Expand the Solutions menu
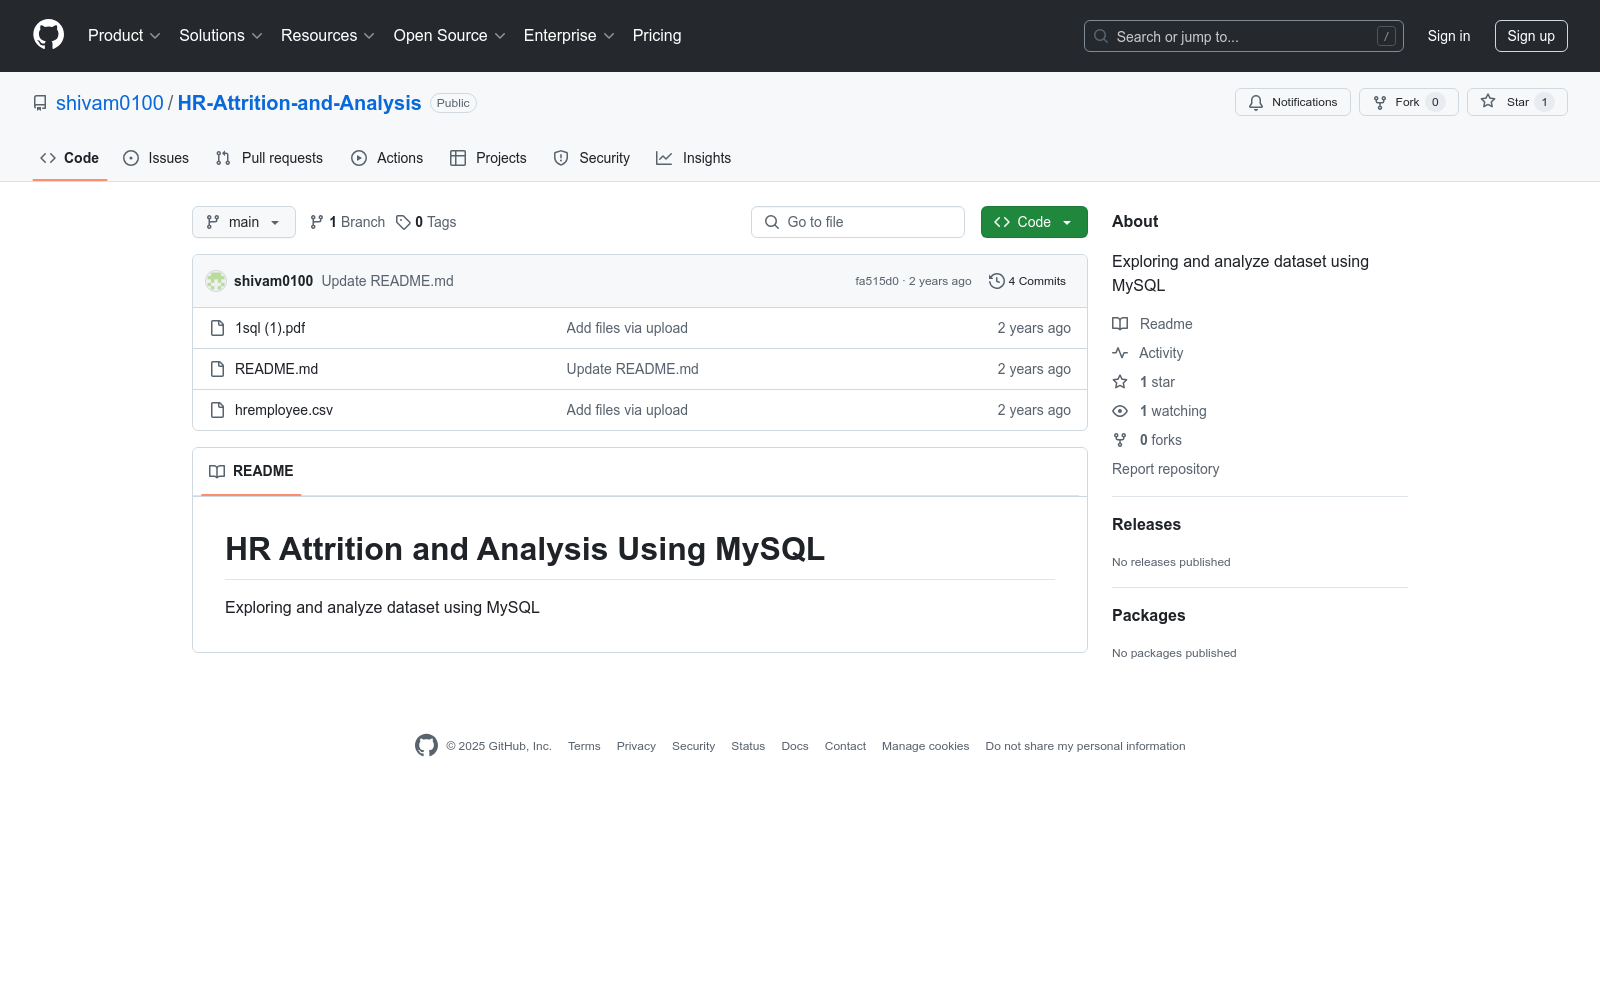1600x1000 pixels. tap(221, 36)
